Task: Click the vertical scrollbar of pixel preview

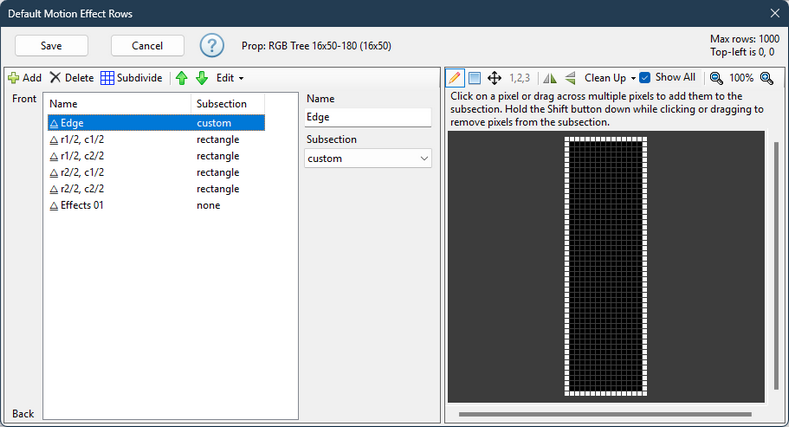Action: [x=776, y=265]
